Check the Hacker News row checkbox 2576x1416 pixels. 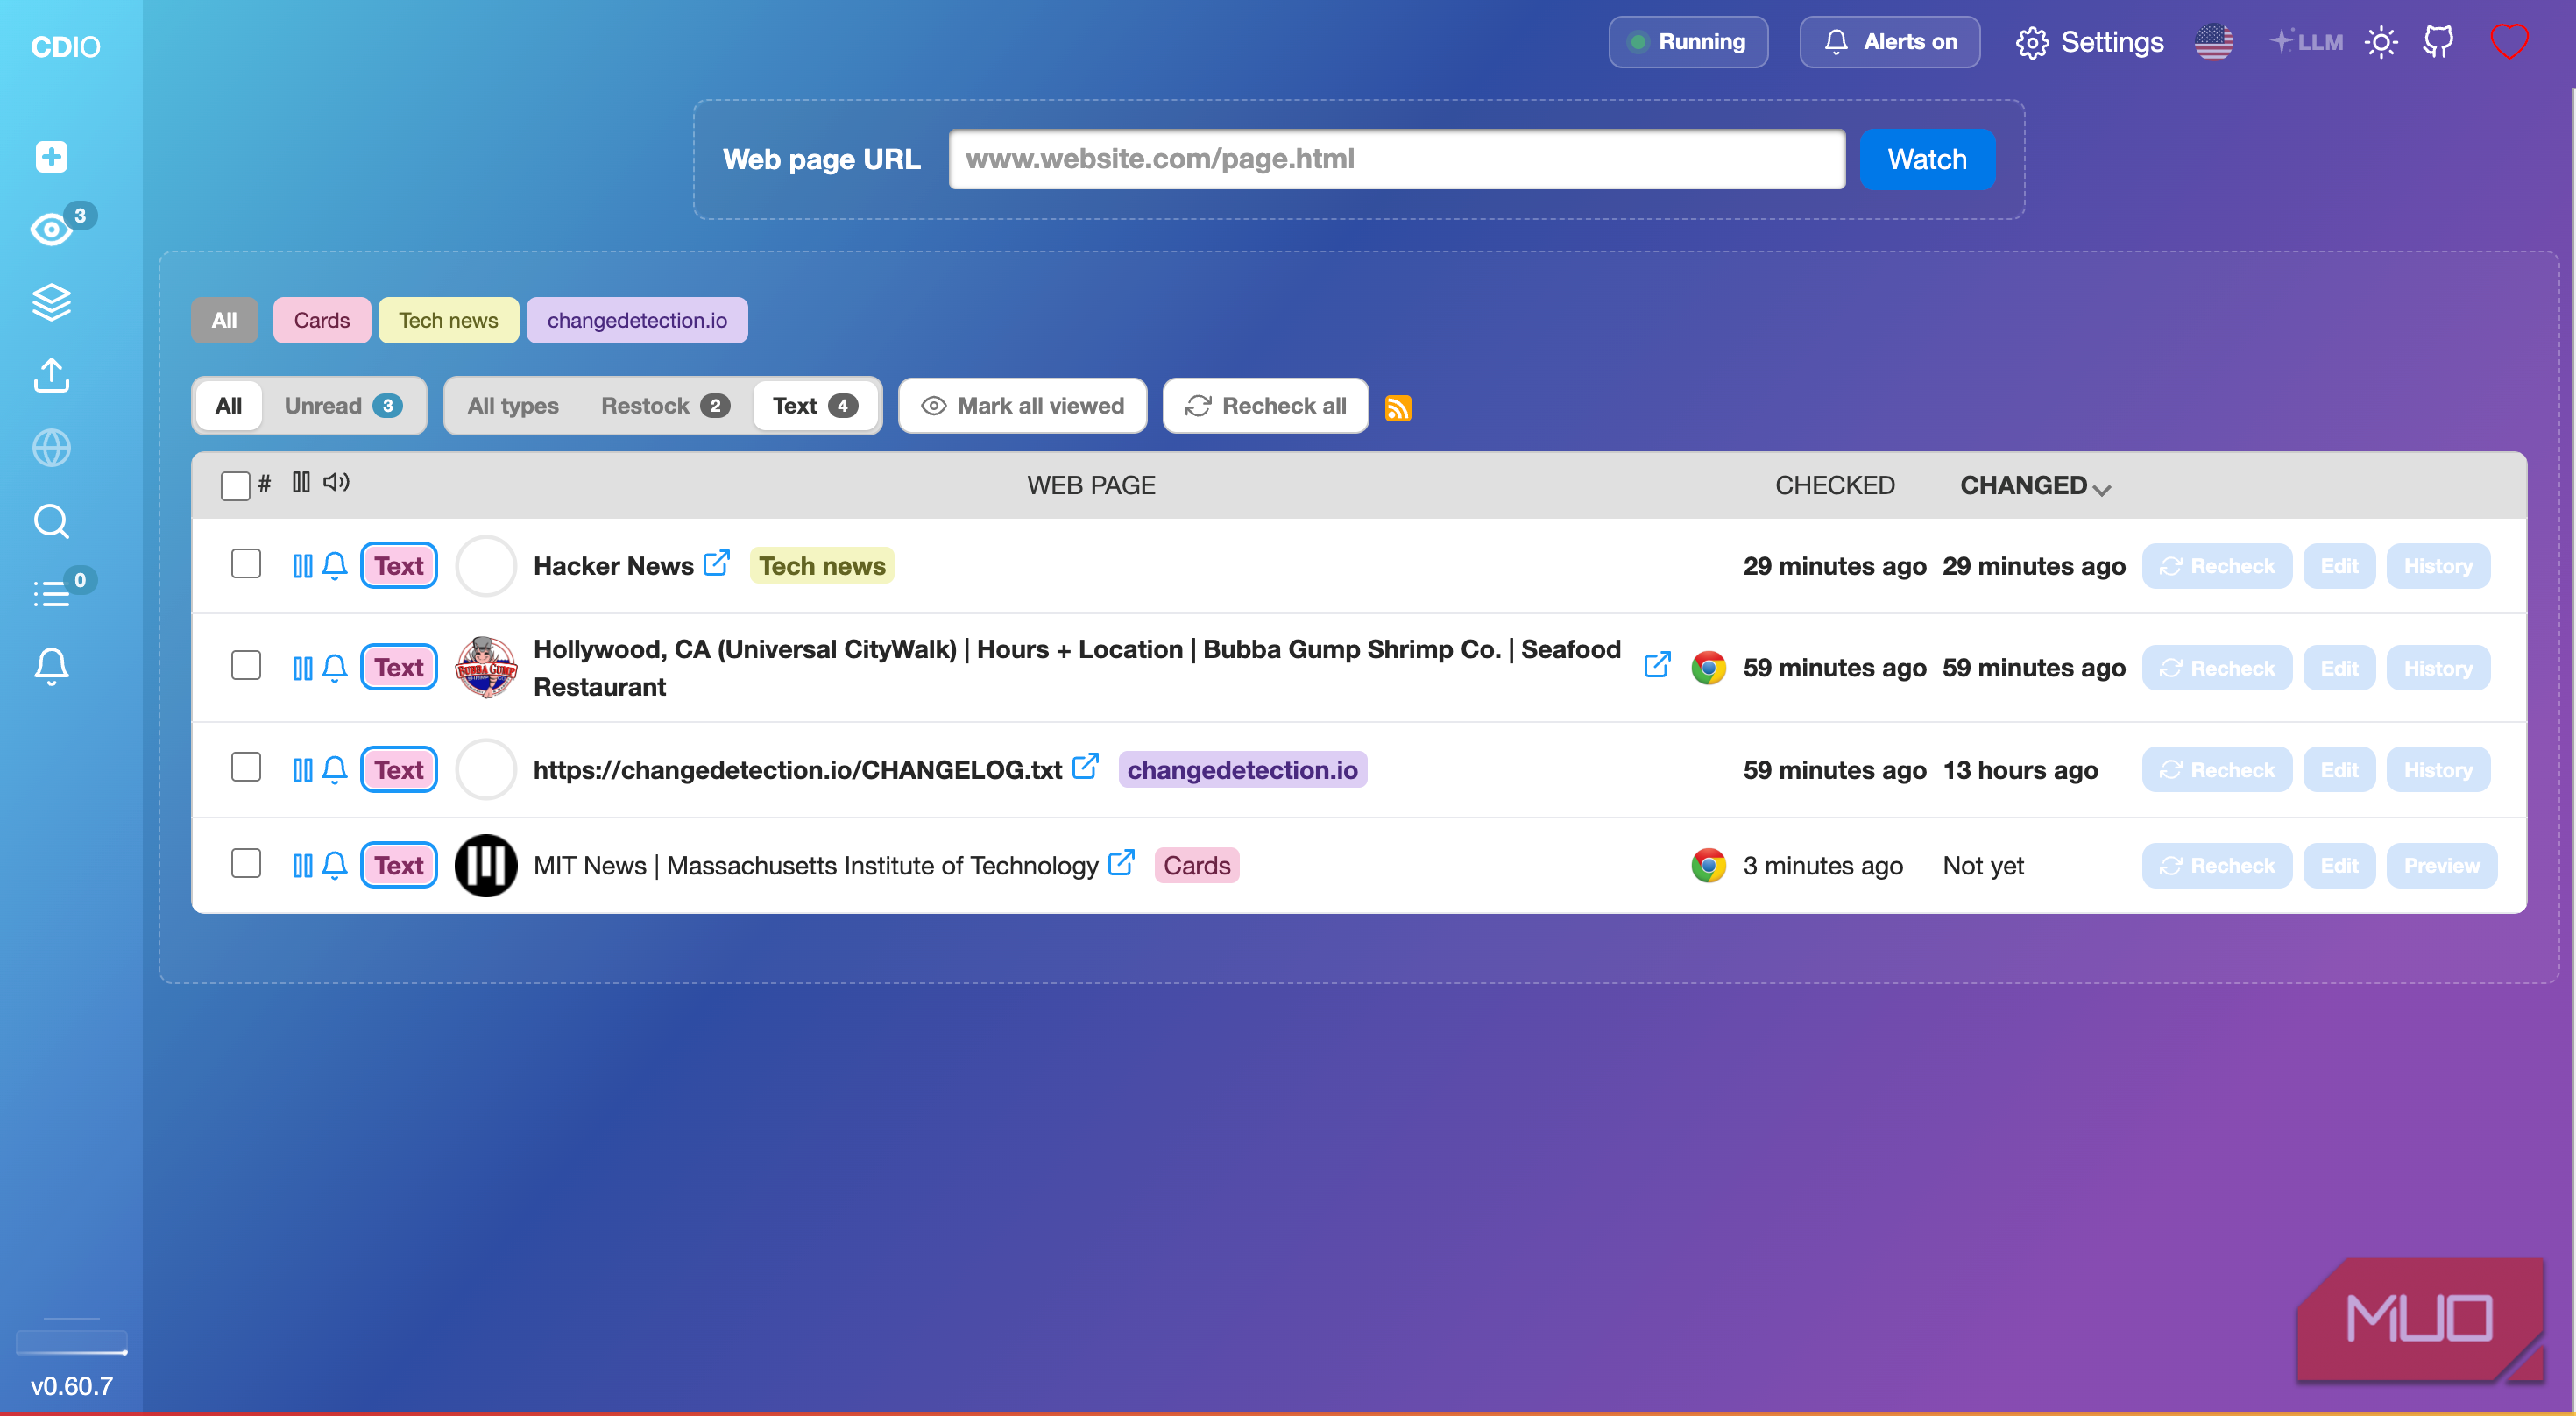[246, 564]
